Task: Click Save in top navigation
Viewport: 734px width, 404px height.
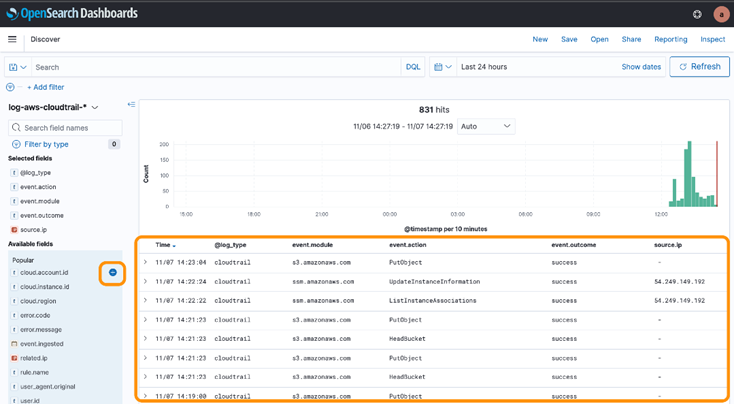Action: (x=569, y=39)
